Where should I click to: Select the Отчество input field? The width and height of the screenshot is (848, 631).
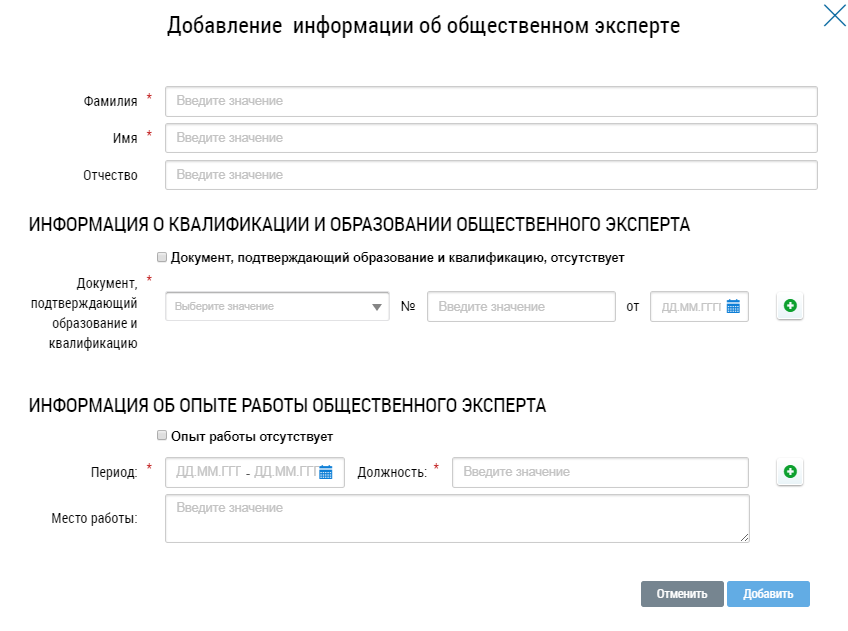pos(491,175)
